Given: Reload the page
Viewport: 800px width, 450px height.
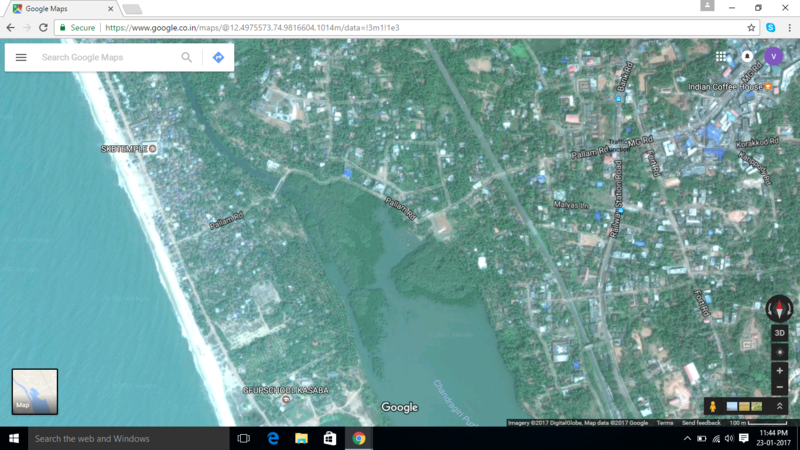Looking at the screenshot, I should click(x=43, y=28).
